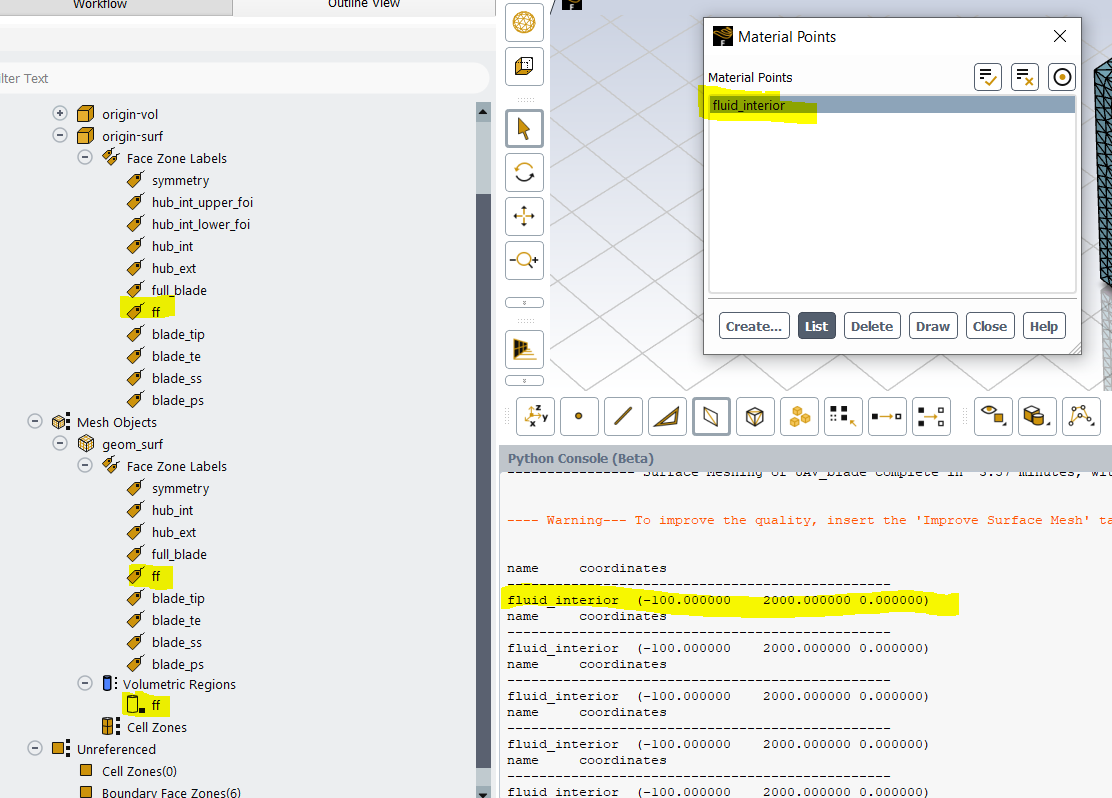Expand the chevron below perspective grid icon
Screen dimensions: 1112x798
pos(524,381)
